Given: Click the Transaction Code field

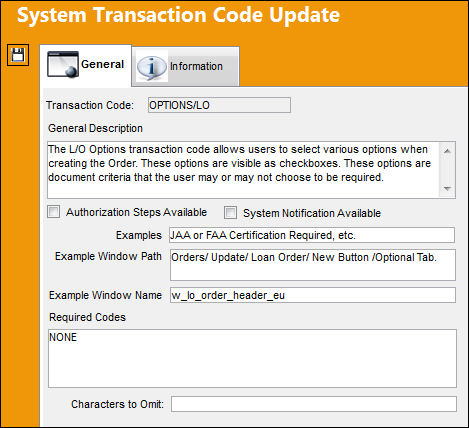Looking at the screenshot, I should 219,105.
